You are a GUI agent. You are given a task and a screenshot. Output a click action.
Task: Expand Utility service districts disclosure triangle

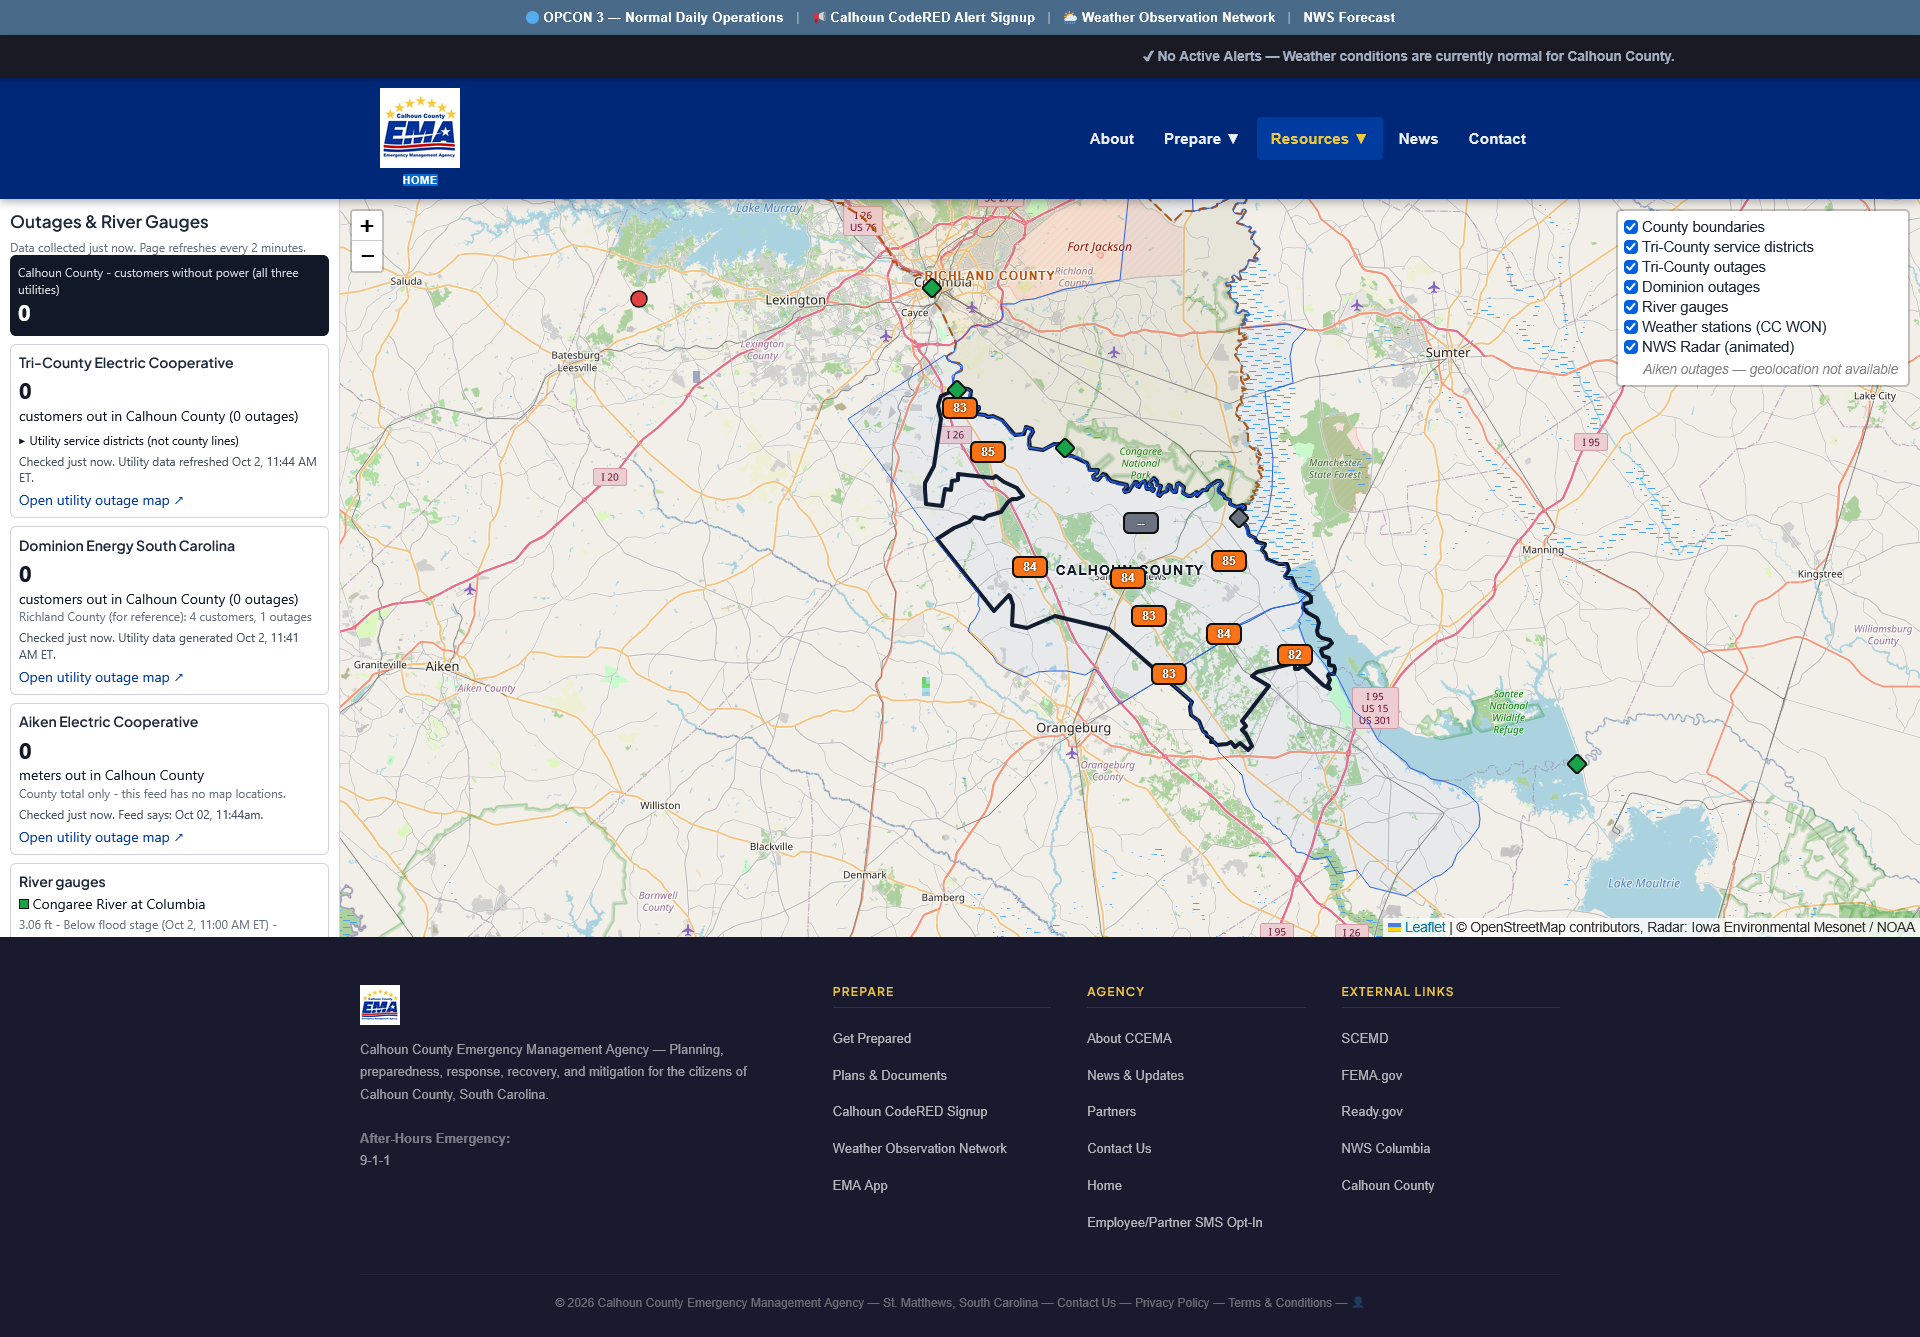point(22,441)
